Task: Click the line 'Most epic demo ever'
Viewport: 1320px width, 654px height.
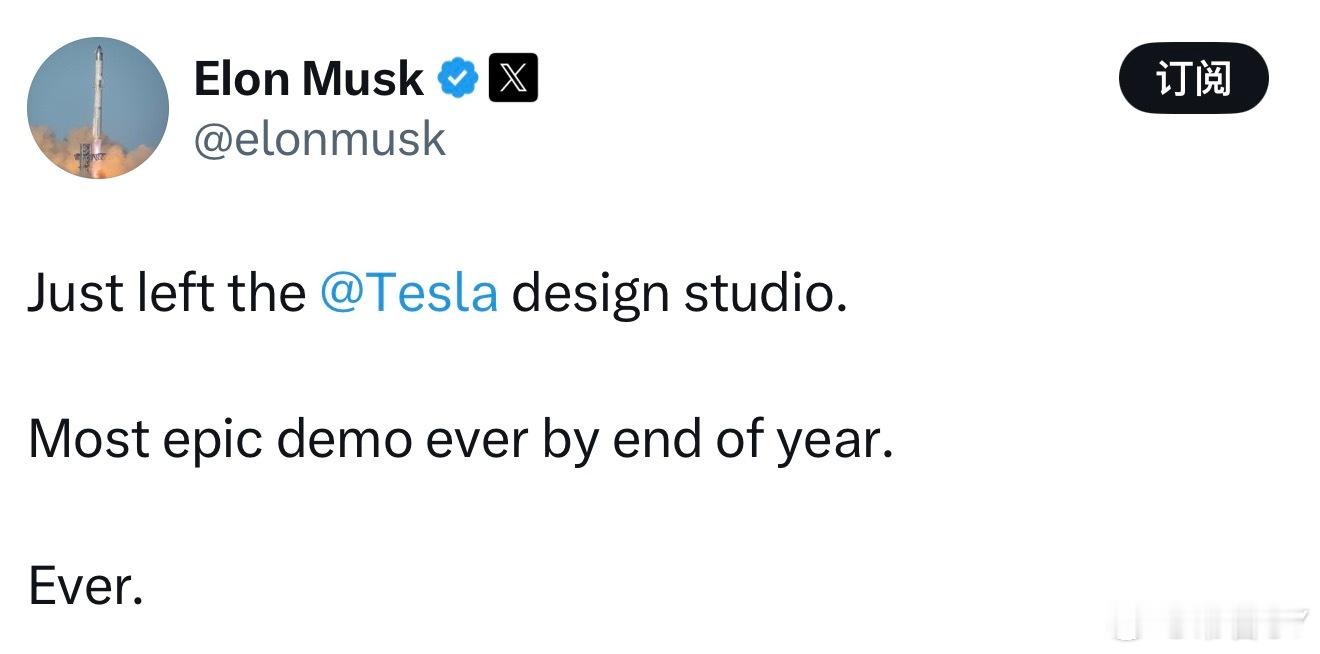Action: click(x=280, y=440)
